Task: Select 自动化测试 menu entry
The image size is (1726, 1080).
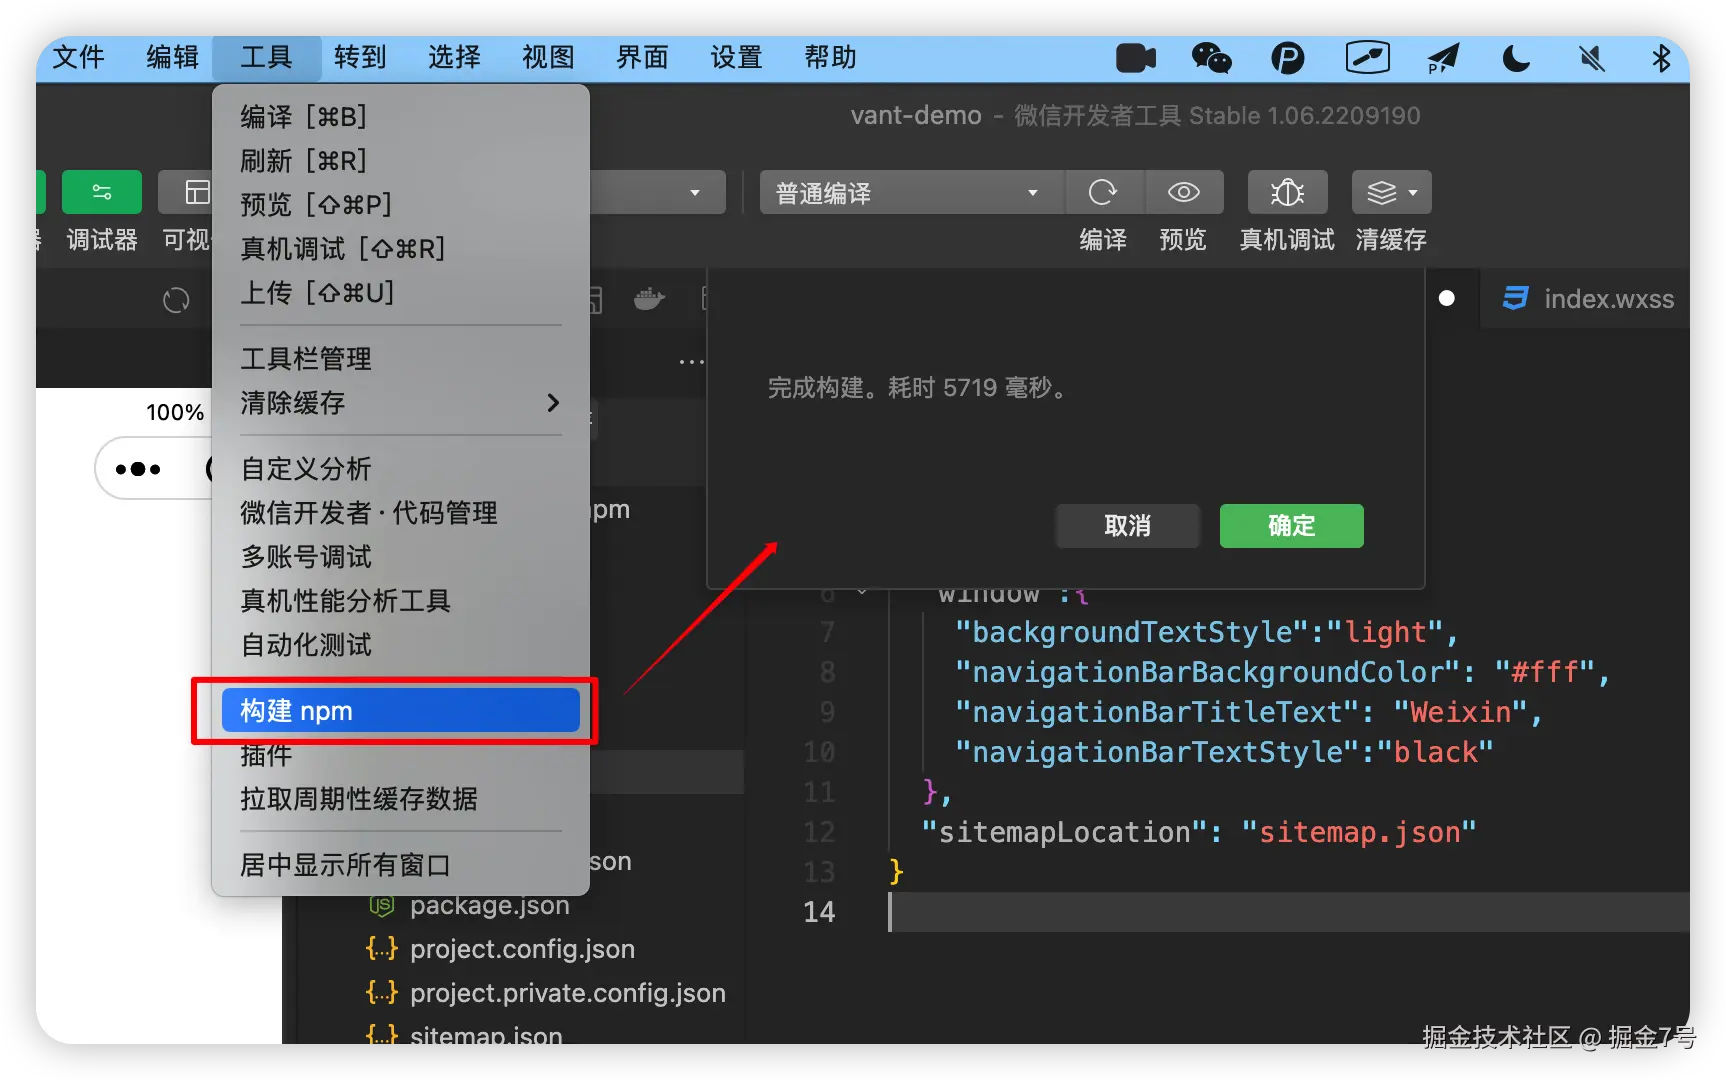Action: tap(400, 645)
